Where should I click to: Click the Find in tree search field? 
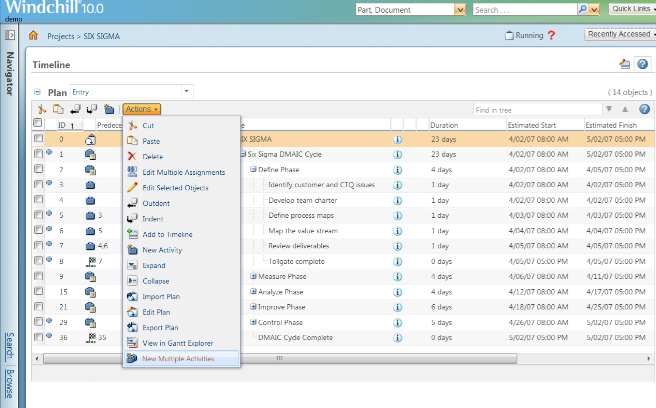(536, 109)
